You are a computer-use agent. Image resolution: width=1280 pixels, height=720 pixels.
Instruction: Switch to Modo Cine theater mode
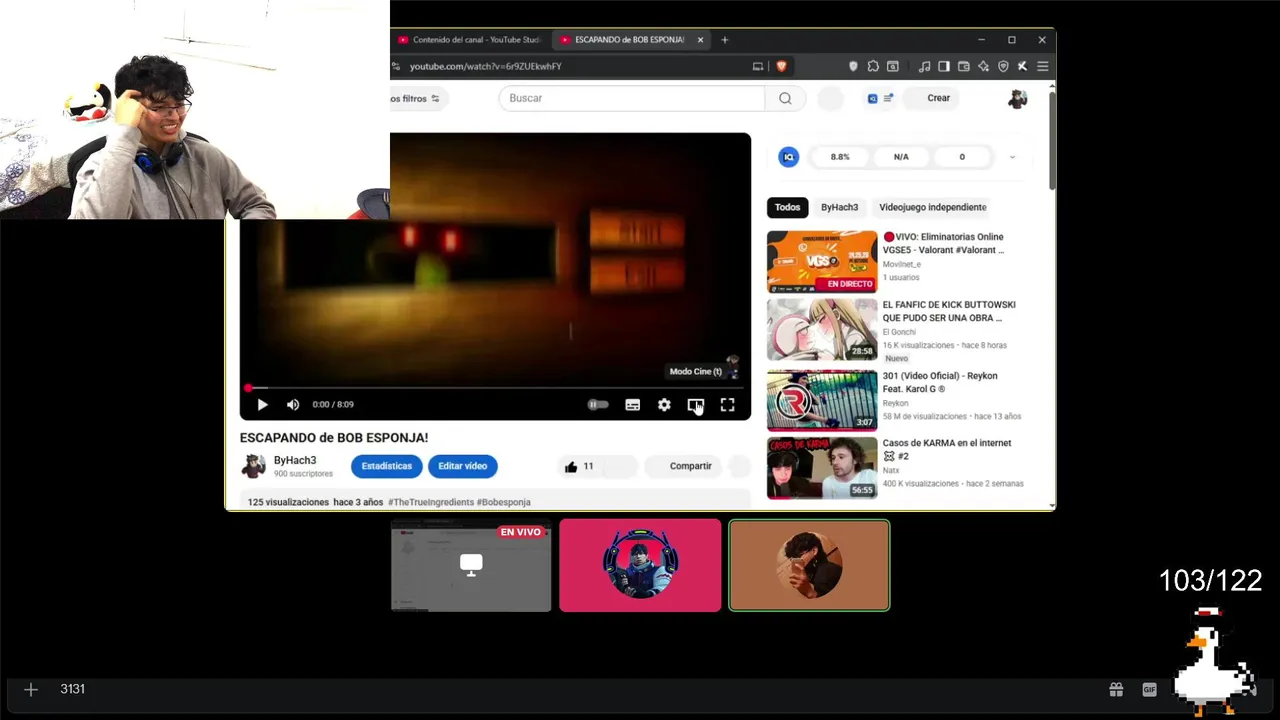(696, 405)
